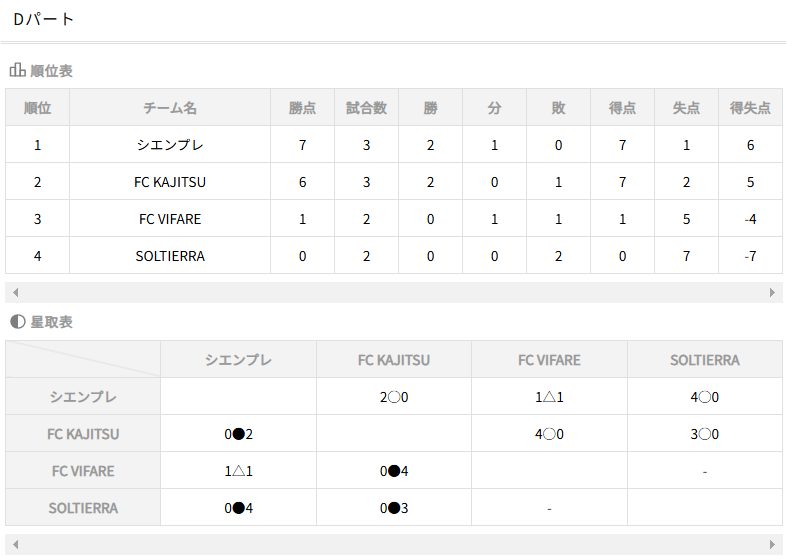The image size is (787, 560).
Task: Click right arrow of star chart scrollbar
Action: (x=772, y=544)
